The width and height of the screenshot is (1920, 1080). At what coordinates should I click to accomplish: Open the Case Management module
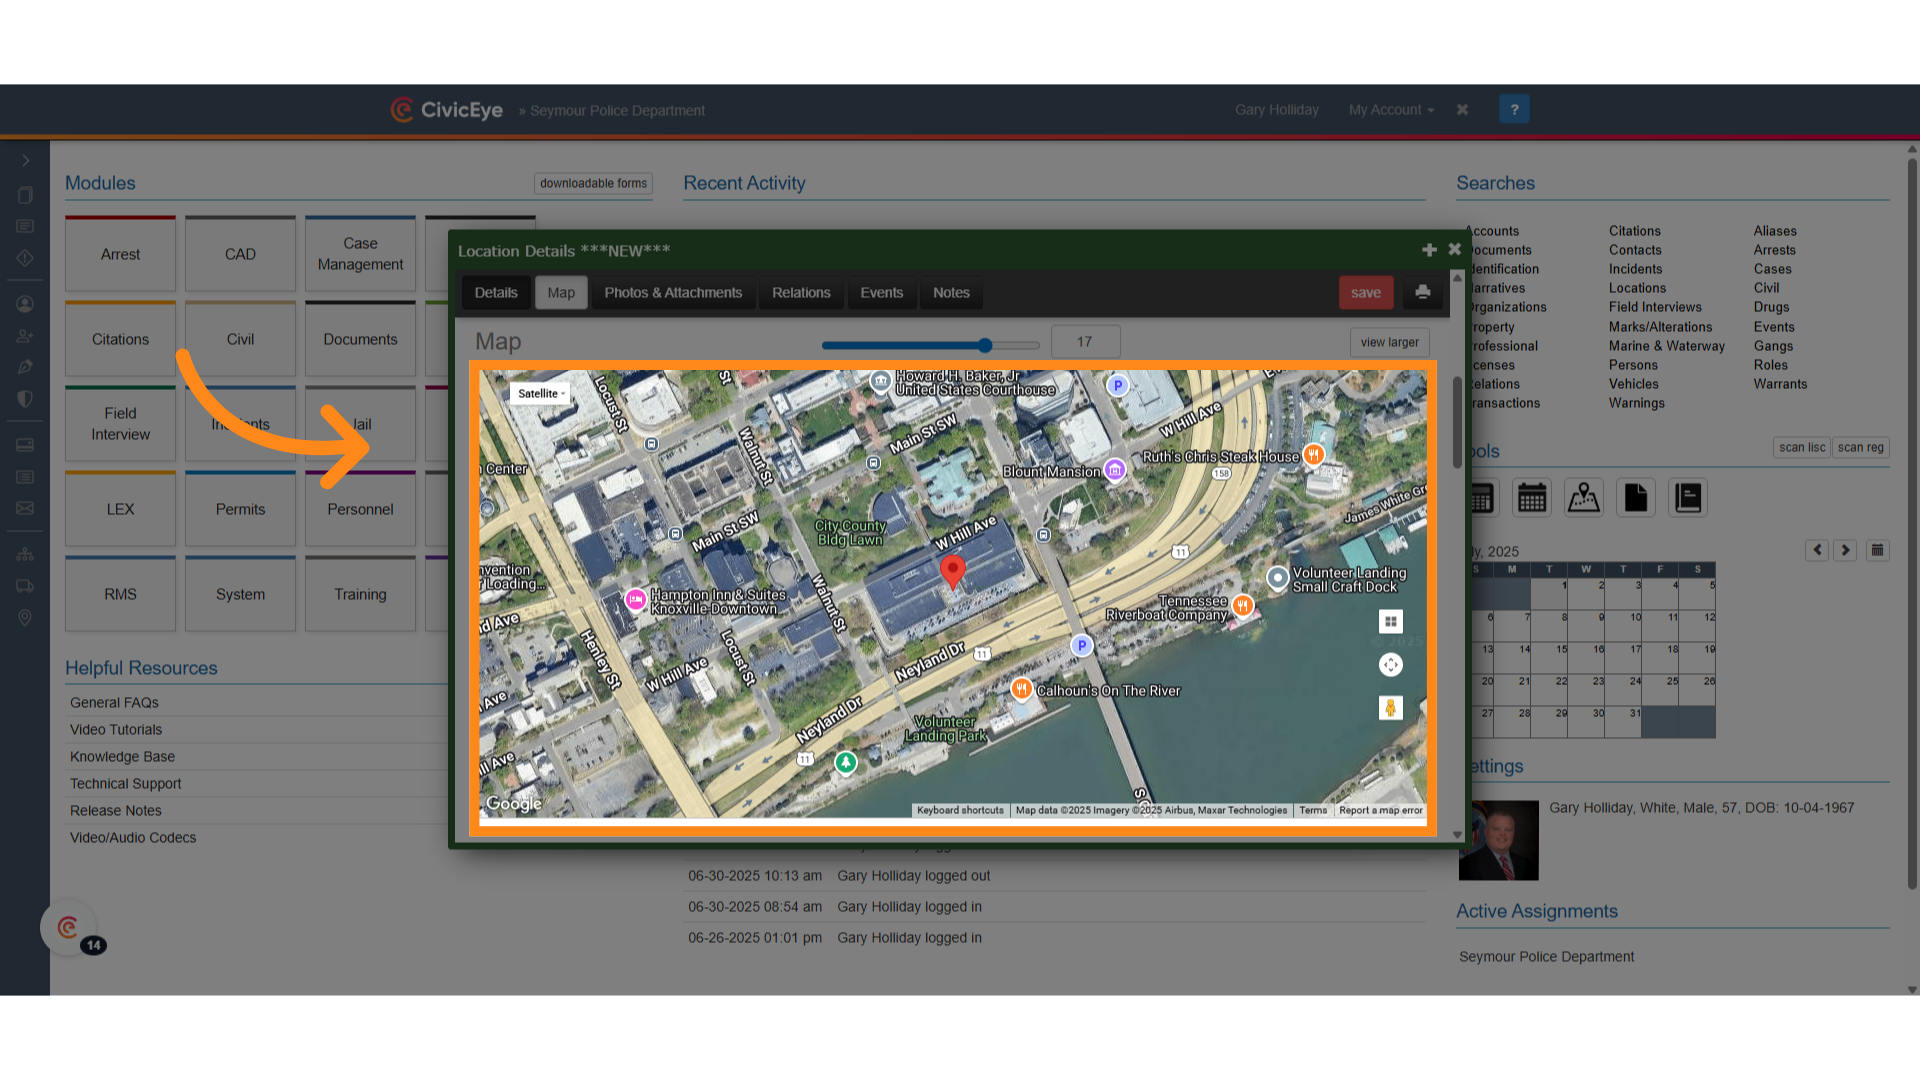(x=360, y=254)
